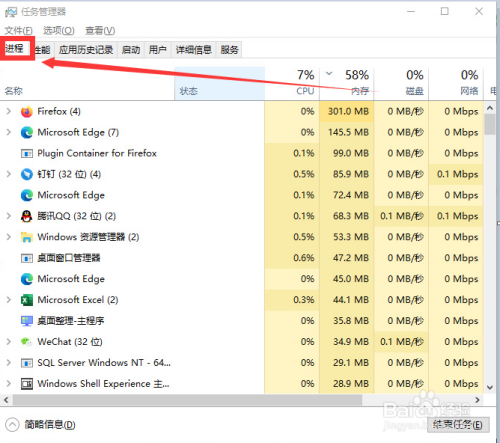Click the horizontal scrollbar right arrow
The height and width of the screenshot is (443, 500).
coord(477,400)
